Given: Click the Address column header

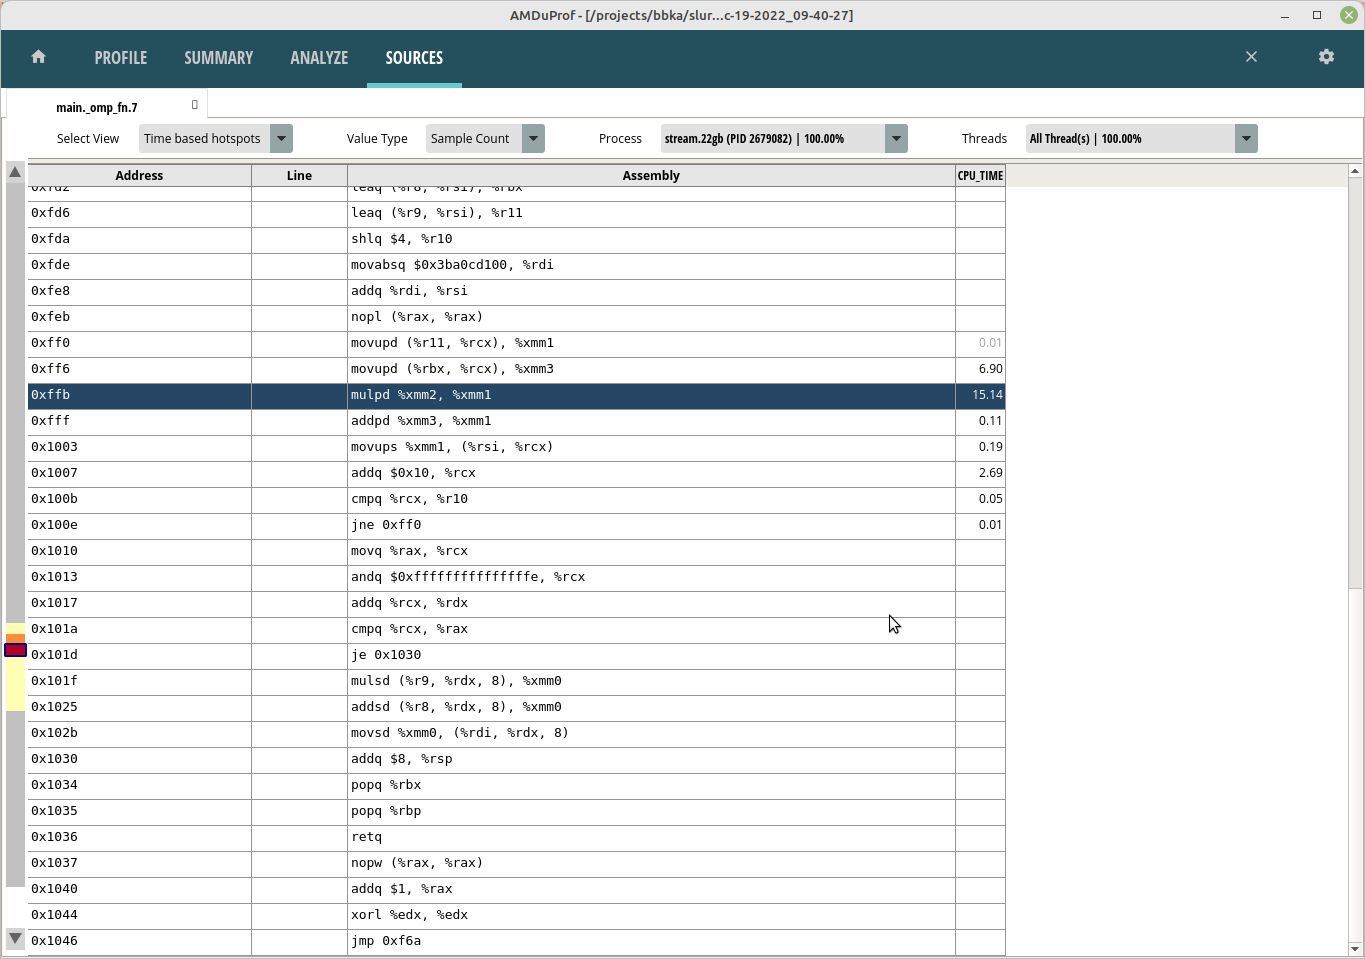Looking at the screenshot, I should pos(139,176).
